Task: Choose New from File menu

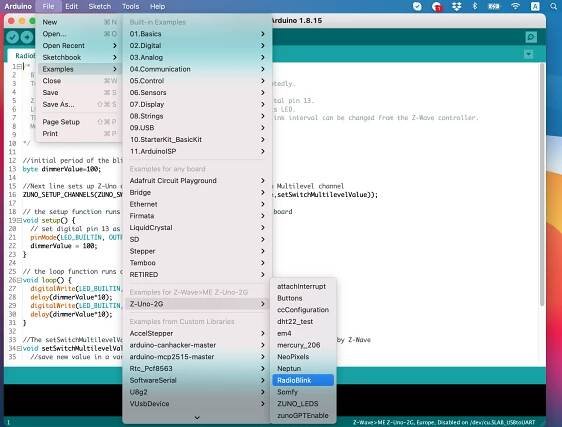Action: click(80, 22)
